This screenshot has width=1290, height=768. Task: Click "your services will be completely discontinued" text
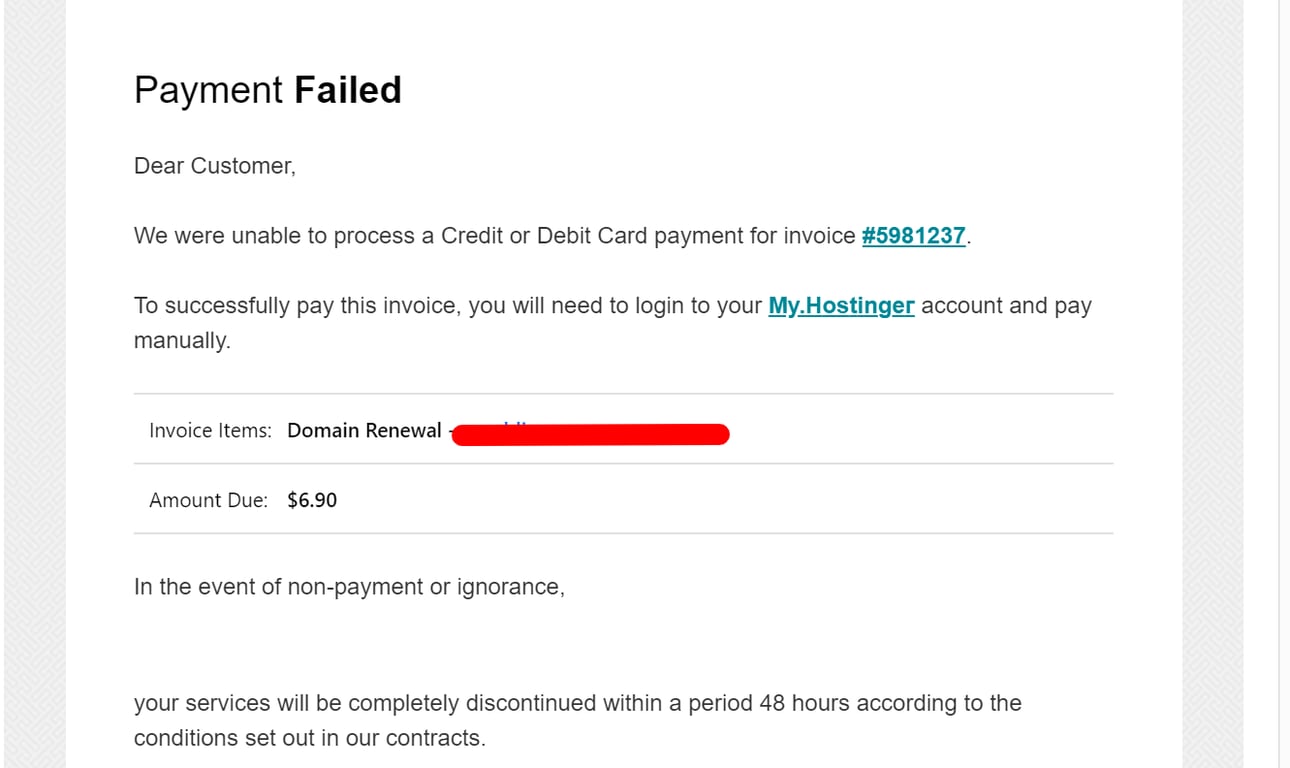click(364, 703)
